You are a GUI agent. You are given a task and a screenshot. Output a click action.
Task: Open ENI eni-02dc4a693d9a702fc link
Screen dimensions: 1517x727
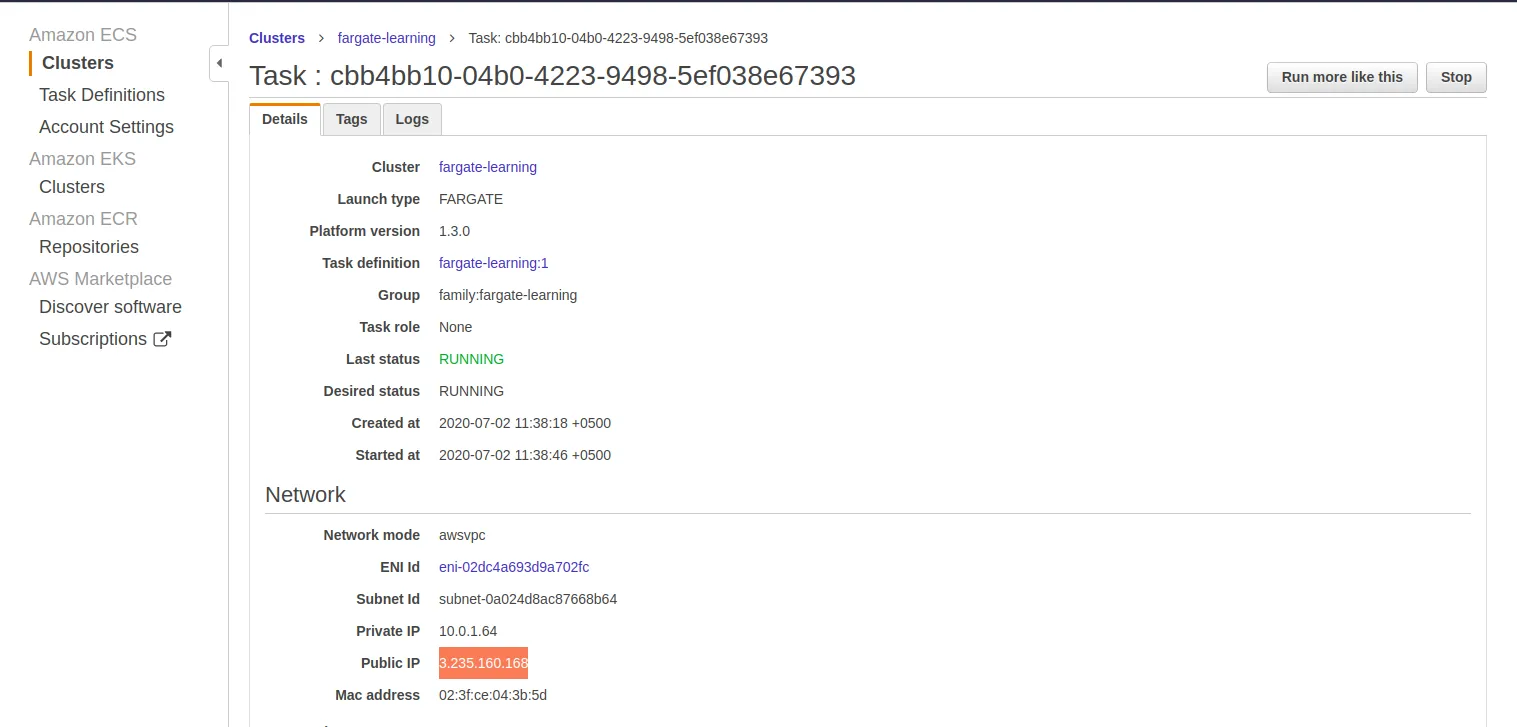coord(514,567)
